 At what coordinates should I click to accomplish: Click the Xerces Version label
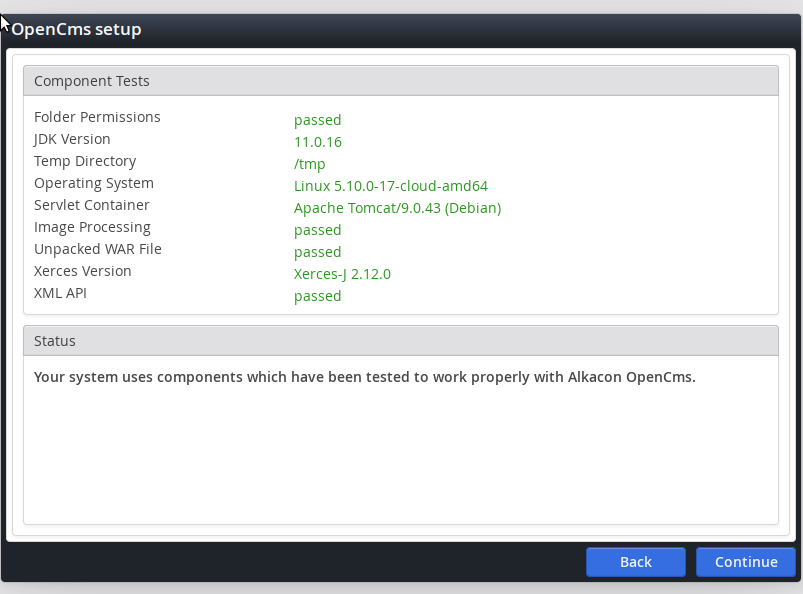pyautogui.click(x=83, y=271)
